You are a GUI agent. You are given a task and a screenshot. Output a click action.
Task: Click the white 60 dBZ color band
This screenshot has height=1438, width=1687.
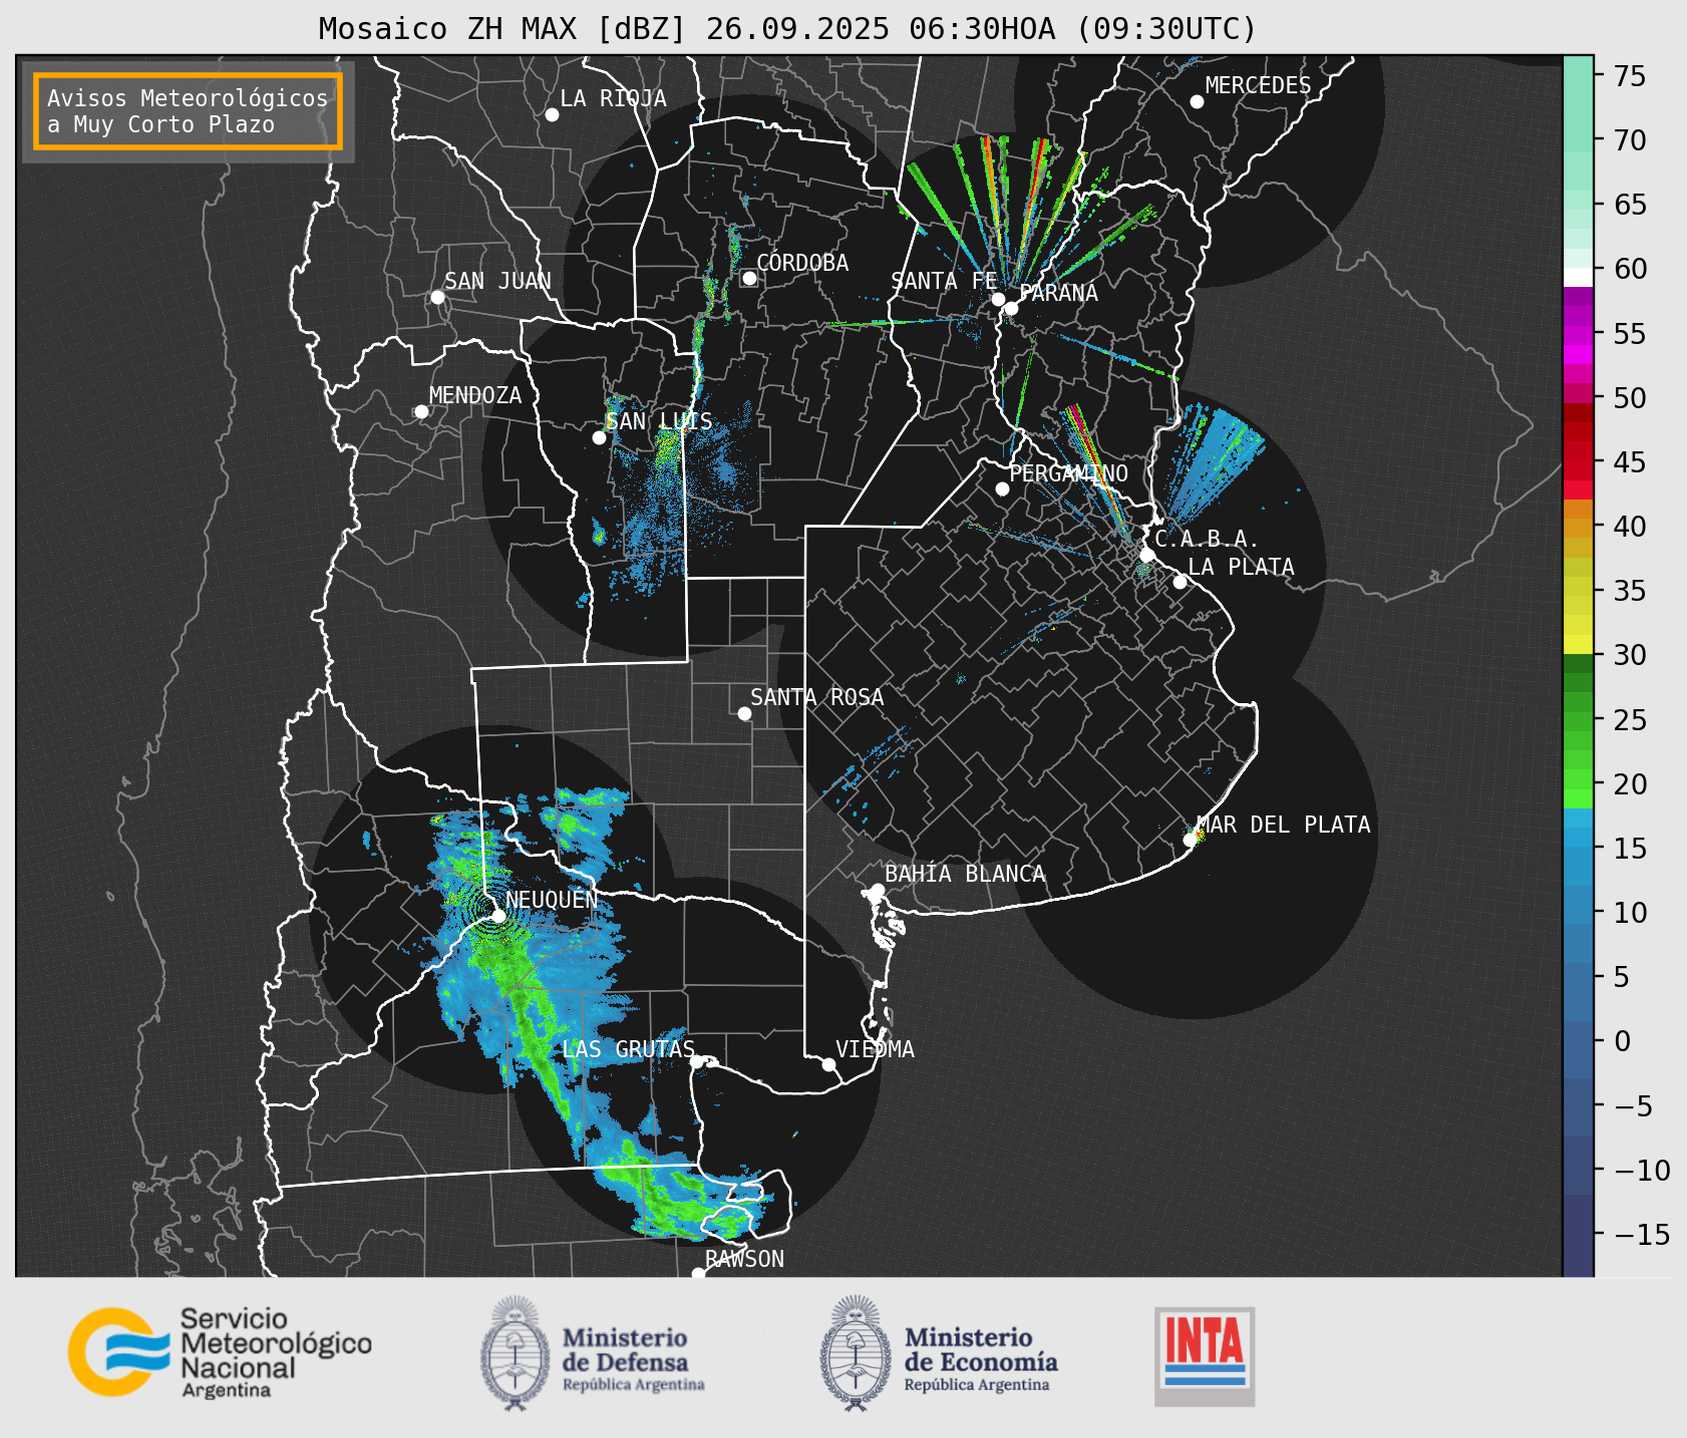coord(1578,276)
